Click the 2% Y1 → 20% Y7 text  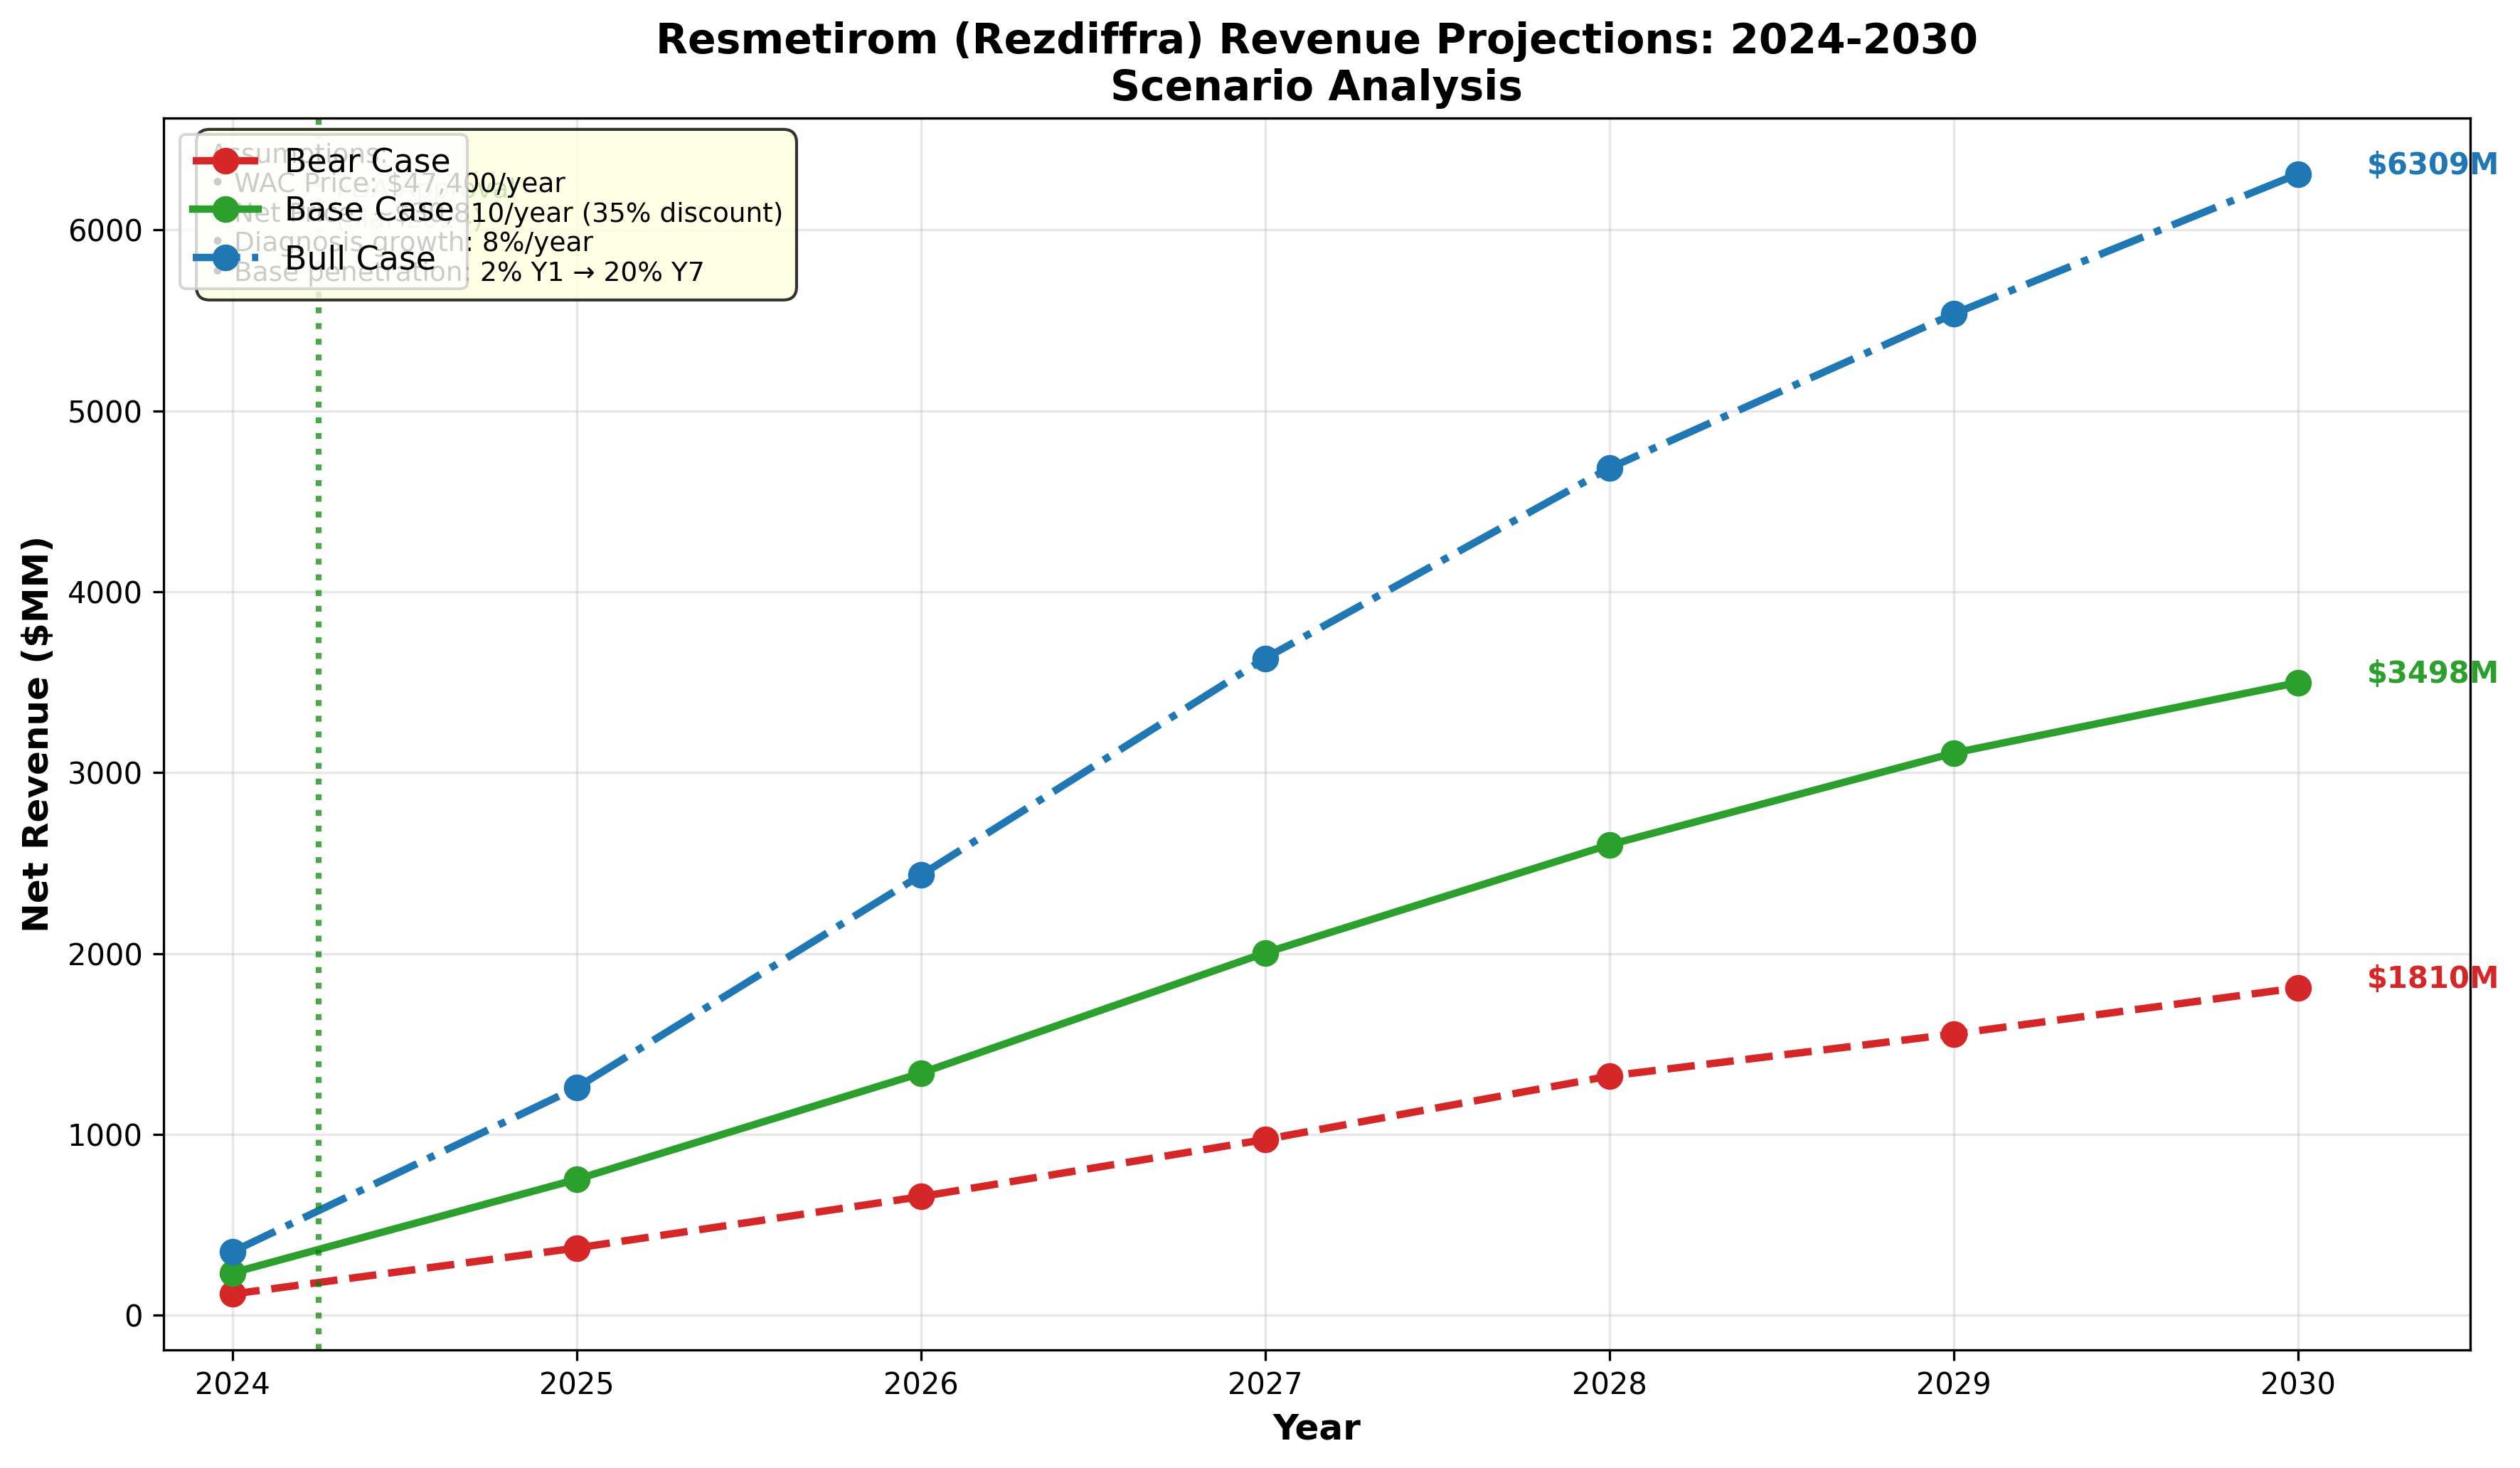tap(592, 272)
